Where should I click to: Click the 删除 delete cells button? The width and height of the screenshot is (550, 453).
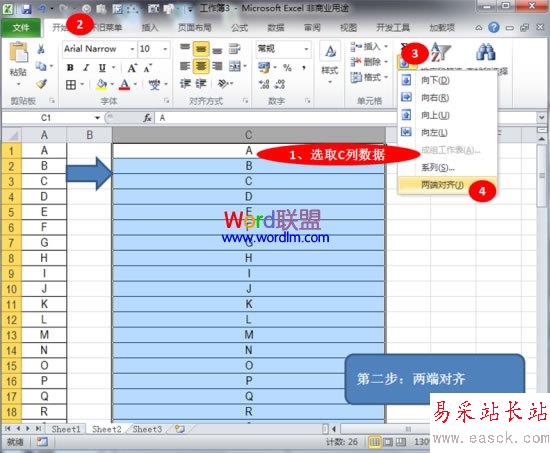369,62
